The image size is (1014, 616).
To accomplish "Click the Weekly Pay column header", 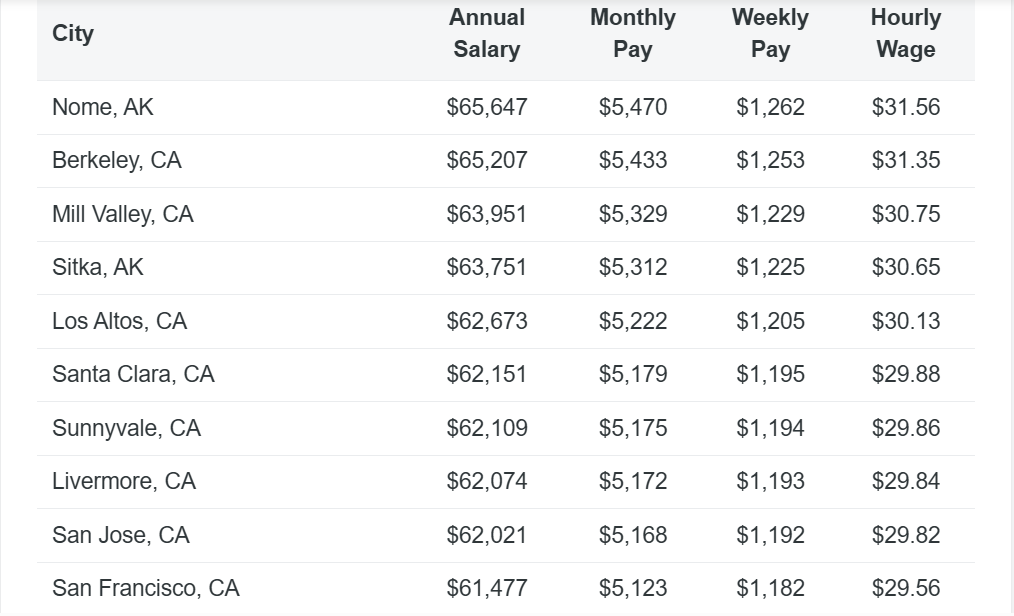I will point(770,34).
